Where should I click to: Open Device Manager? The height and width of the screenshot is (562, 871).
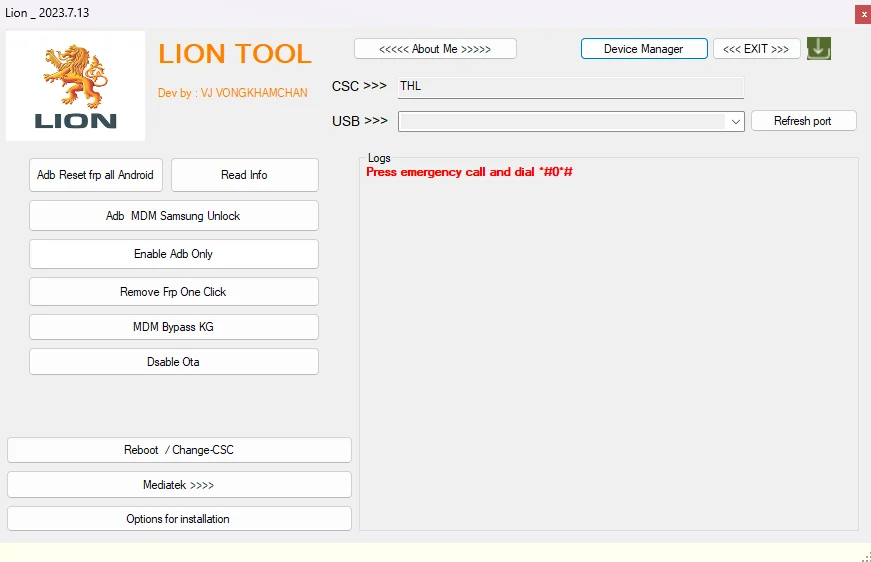pos(644,49)
